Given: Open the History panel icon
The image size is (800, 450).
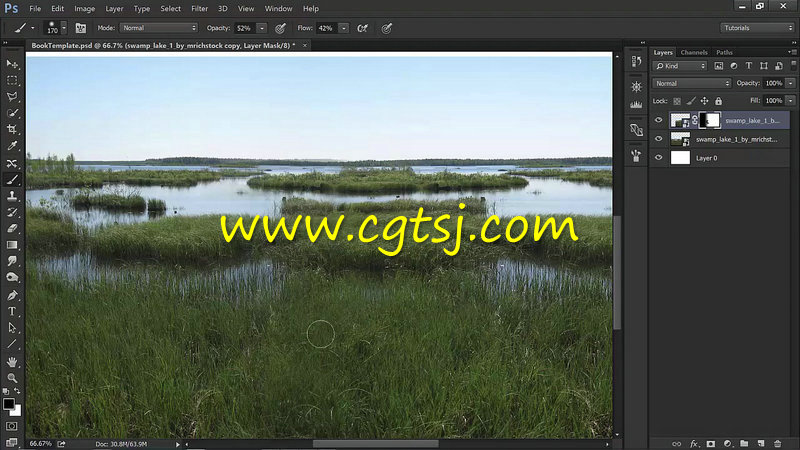Looking at the screenshot, I should (x=636, y=61).
